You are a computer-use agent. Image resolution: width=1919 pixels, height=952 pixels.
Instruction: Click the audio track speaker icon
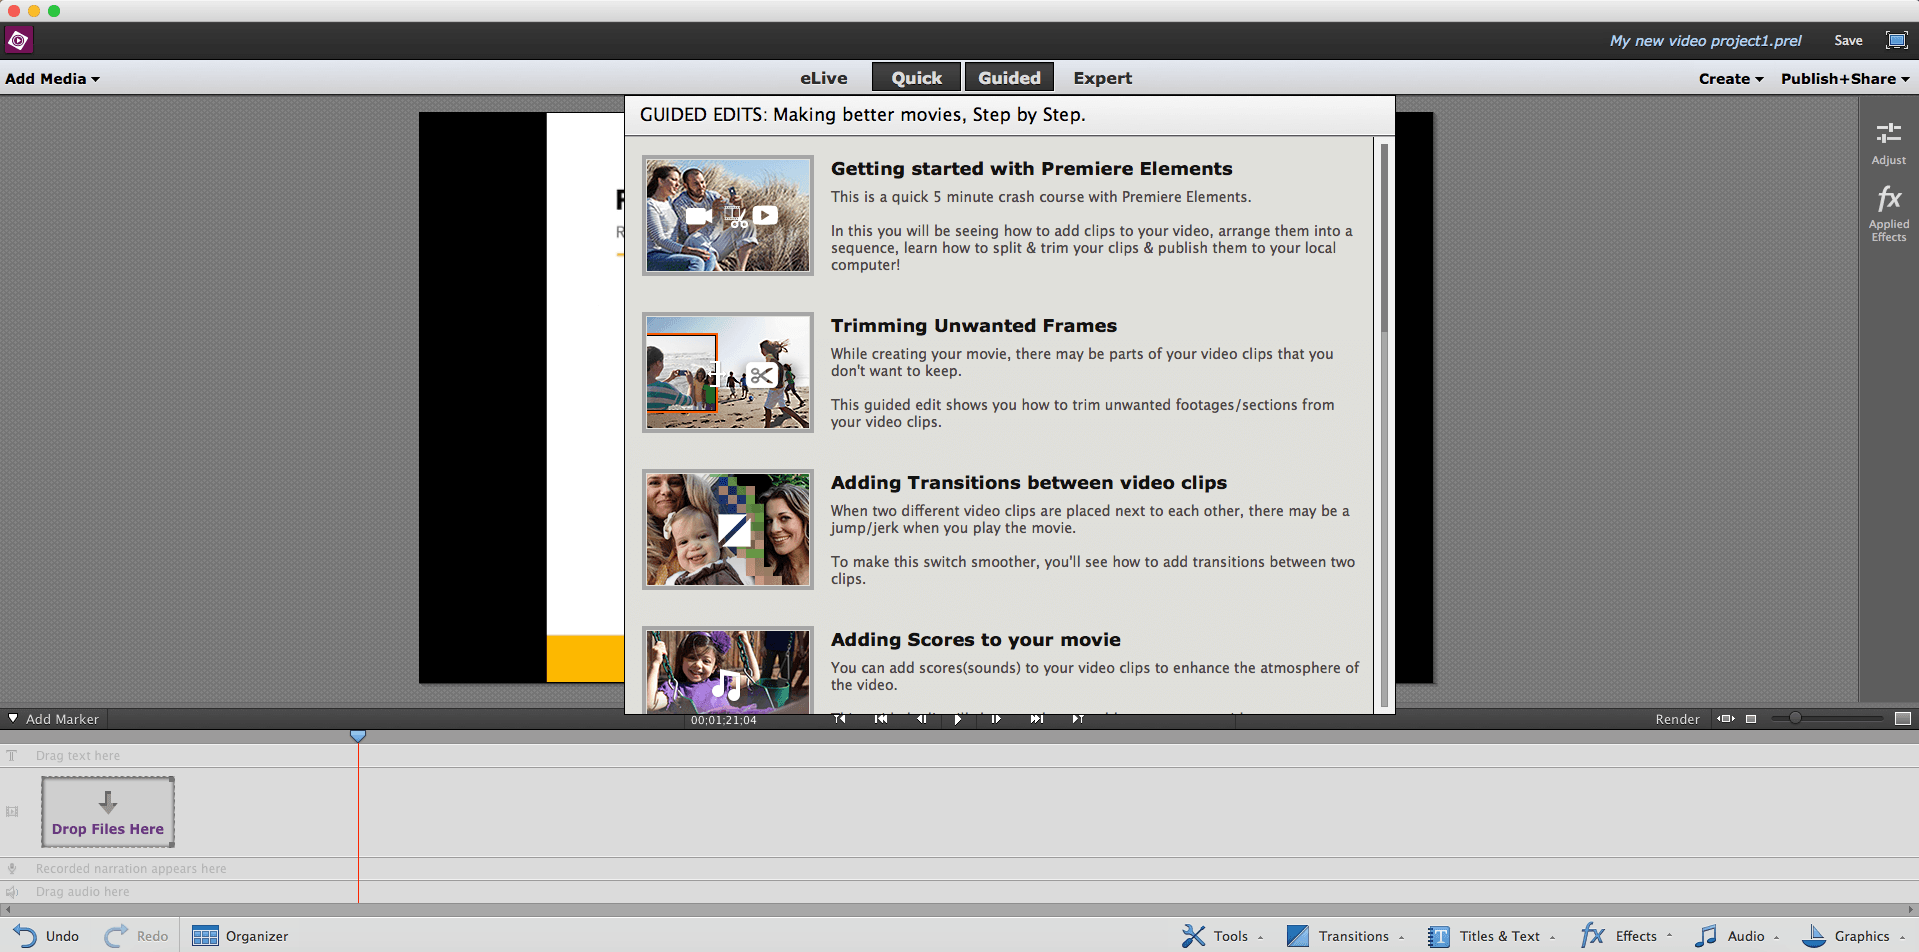point(12,892)
